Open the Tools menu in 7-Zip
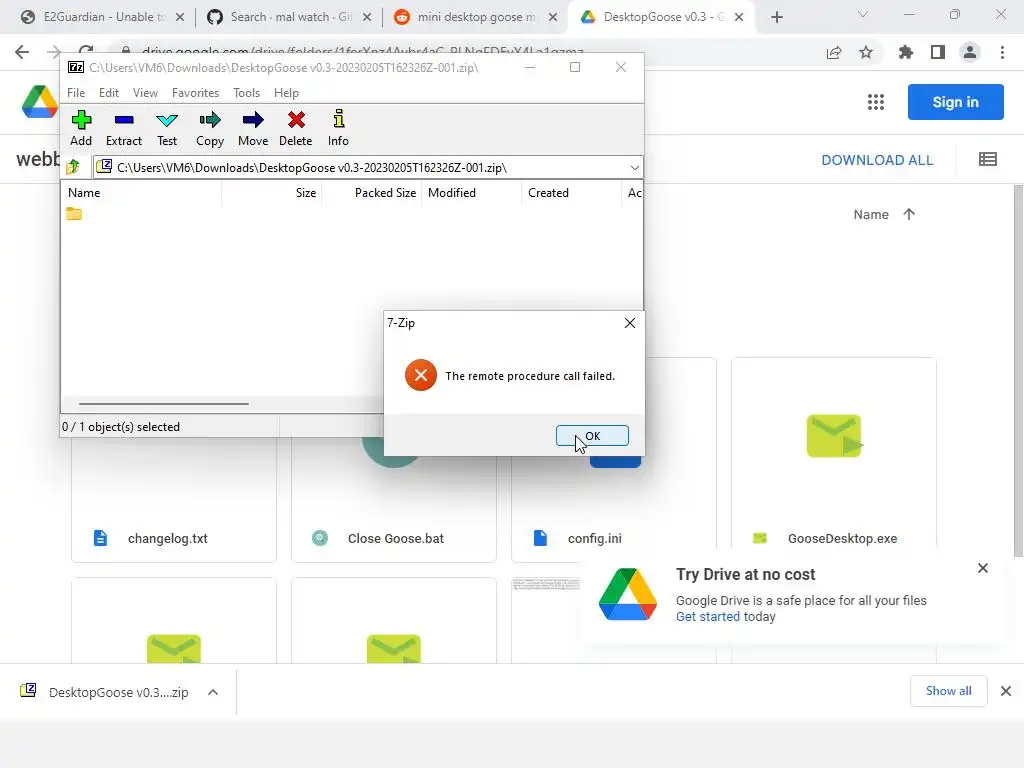 (x=246, y=93)
